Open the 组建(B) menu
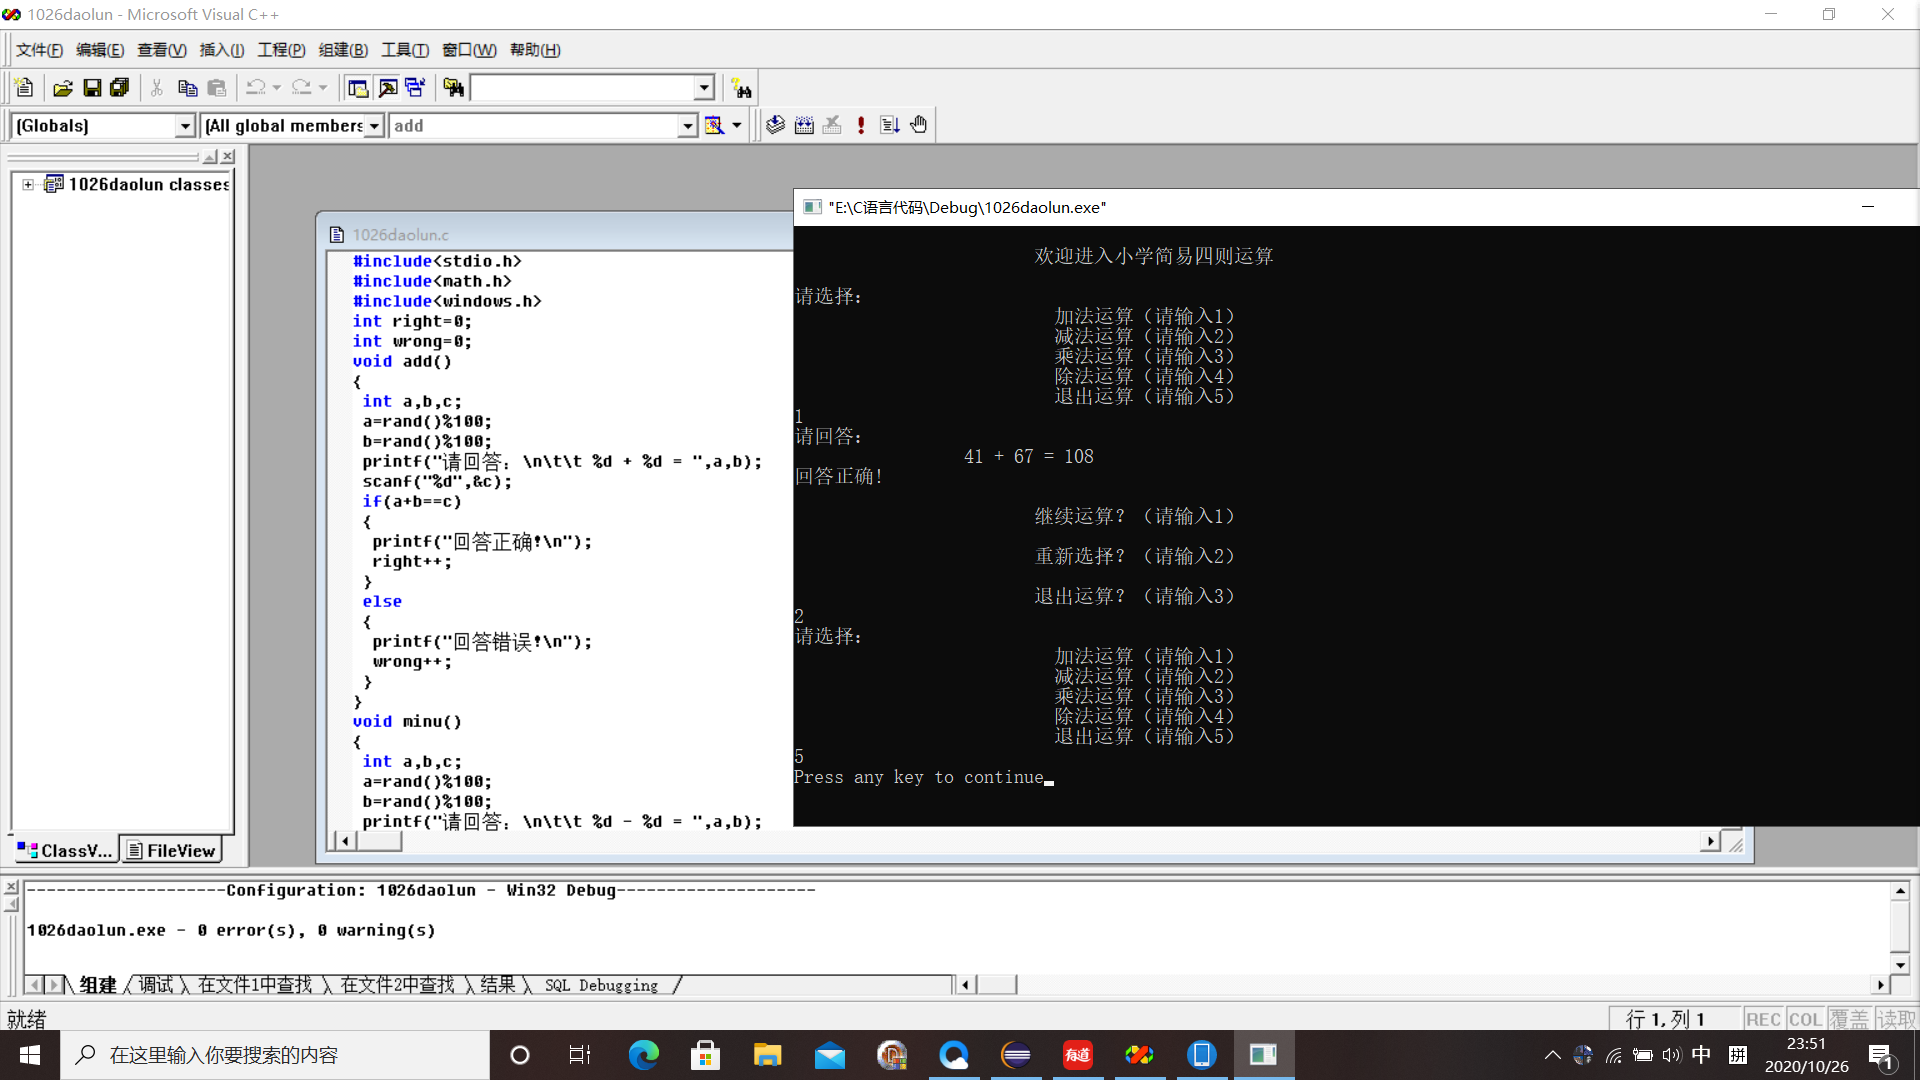Image resolution: width=1920 pixels, height=1080 pixels. click(x=343, y=50)
